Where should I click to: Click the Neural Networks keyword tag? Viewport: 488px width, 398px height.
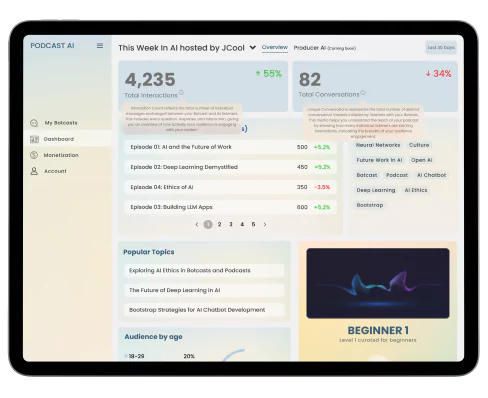pyautogui.click(x=378, y=145)
